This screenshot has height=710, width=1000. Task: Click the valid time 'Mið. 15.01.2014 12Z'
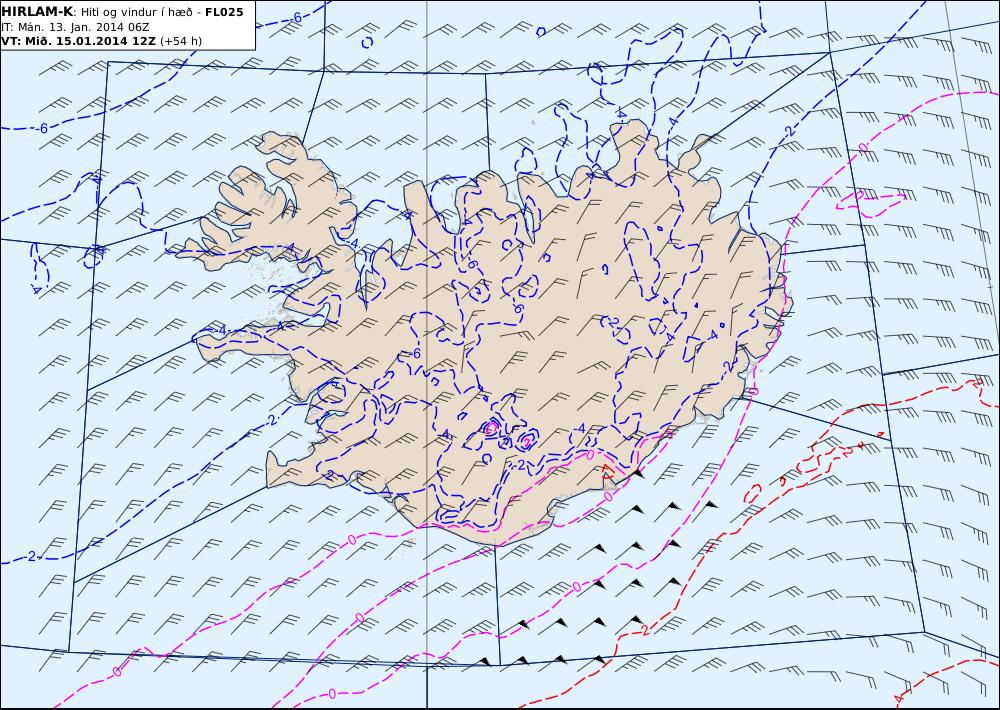coord(89,41)
